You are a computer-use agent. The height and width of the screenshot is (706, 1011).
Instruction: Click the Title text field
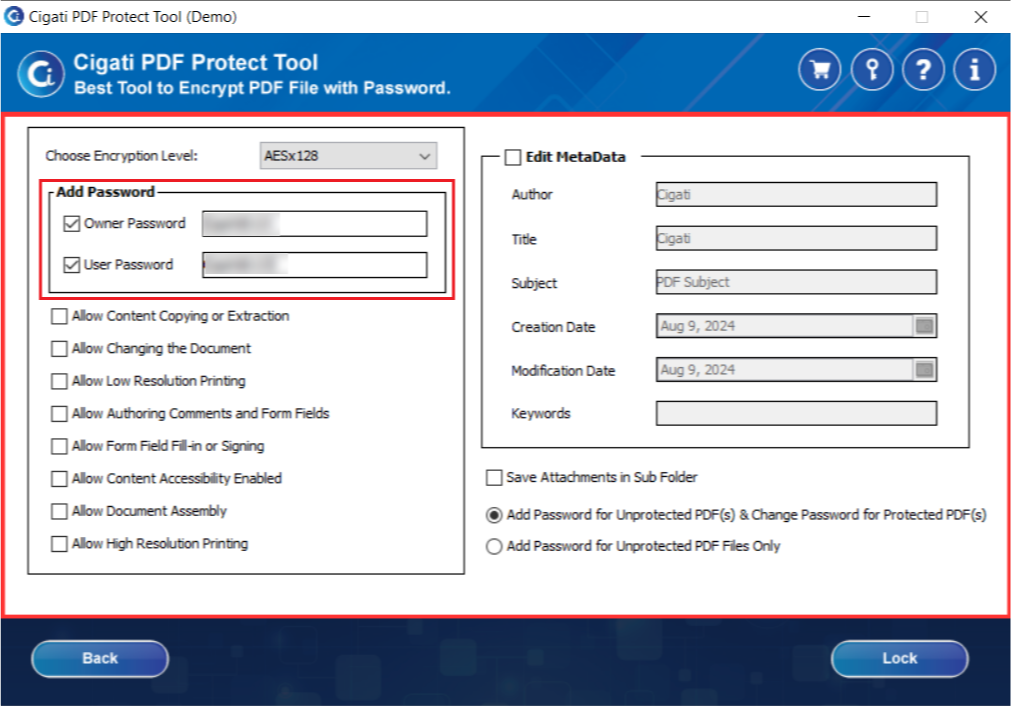click(x=796, y=239)
